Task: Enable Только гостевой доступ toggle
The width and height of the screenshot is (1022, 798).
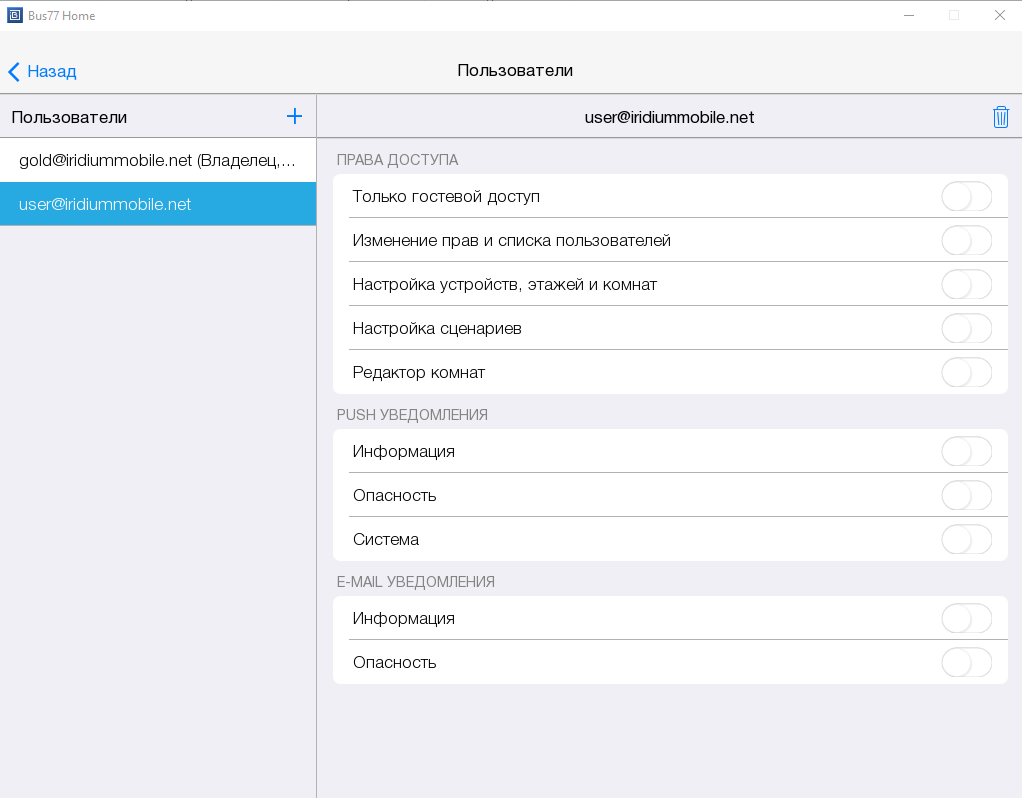Action: 966,197
